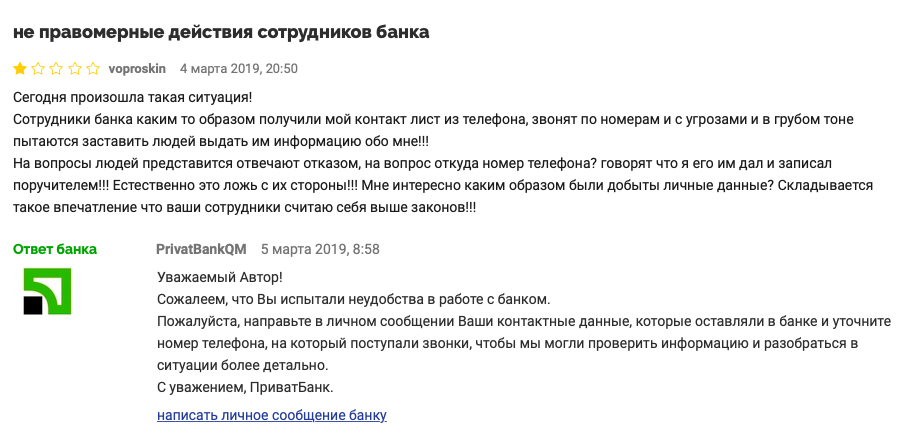Open the PrivatBankQM responder profile
Screen dimensions: 902x435
pyautogui.click(x=202, y=249)
